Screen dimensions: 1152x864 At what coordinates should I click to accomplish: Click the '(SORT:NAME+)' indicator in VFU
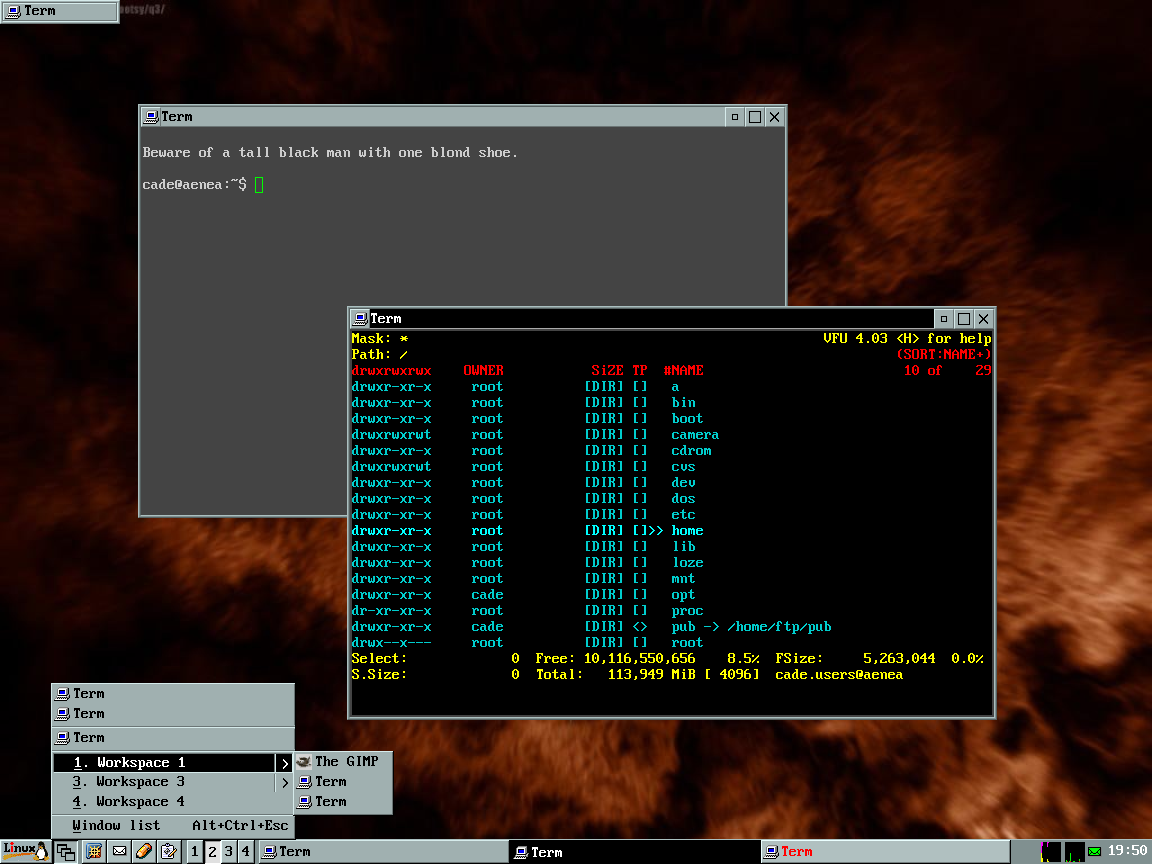(x=944, y=355)
